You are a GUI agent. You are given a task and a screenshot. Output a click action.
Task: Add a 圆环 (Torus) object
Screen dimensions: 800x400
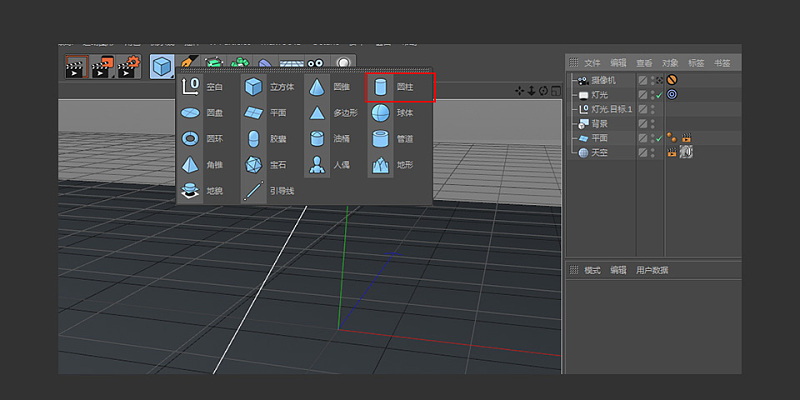tap(190, 139)
